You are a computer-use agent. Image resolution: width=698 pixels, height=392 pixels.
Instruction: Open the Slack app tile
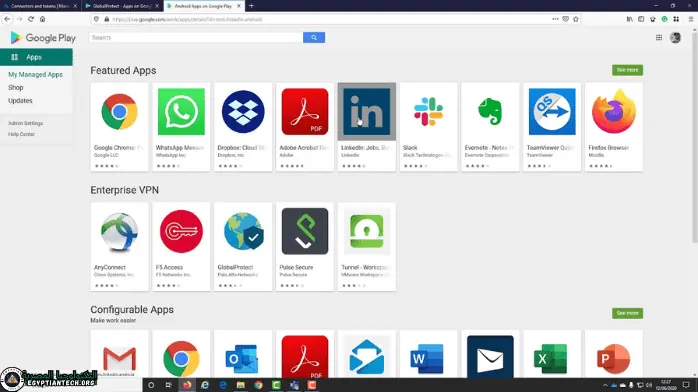[428, 127]
